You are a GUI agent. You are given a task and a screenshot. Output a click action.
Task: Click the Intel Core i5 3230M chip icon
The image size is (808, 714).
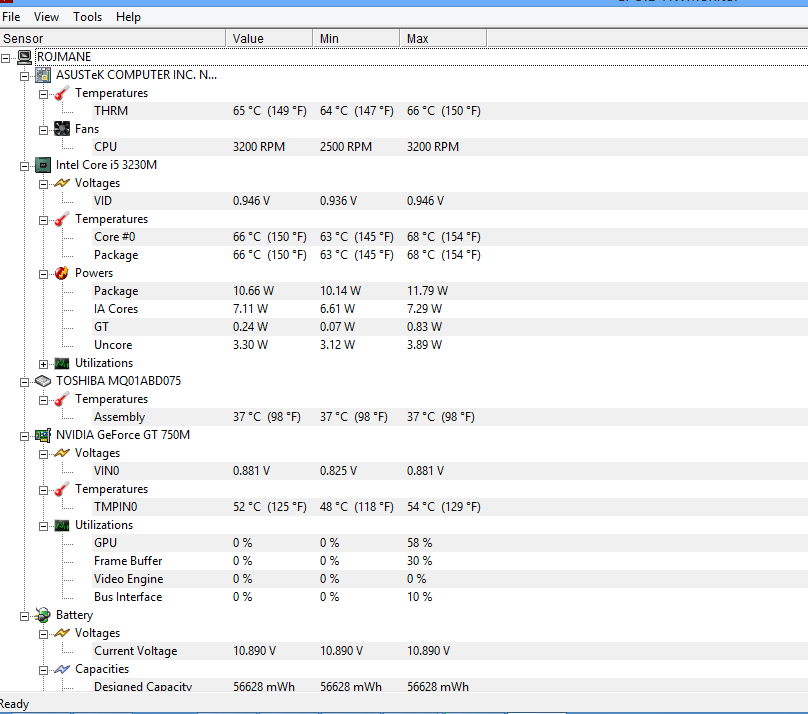click(43, 165)
